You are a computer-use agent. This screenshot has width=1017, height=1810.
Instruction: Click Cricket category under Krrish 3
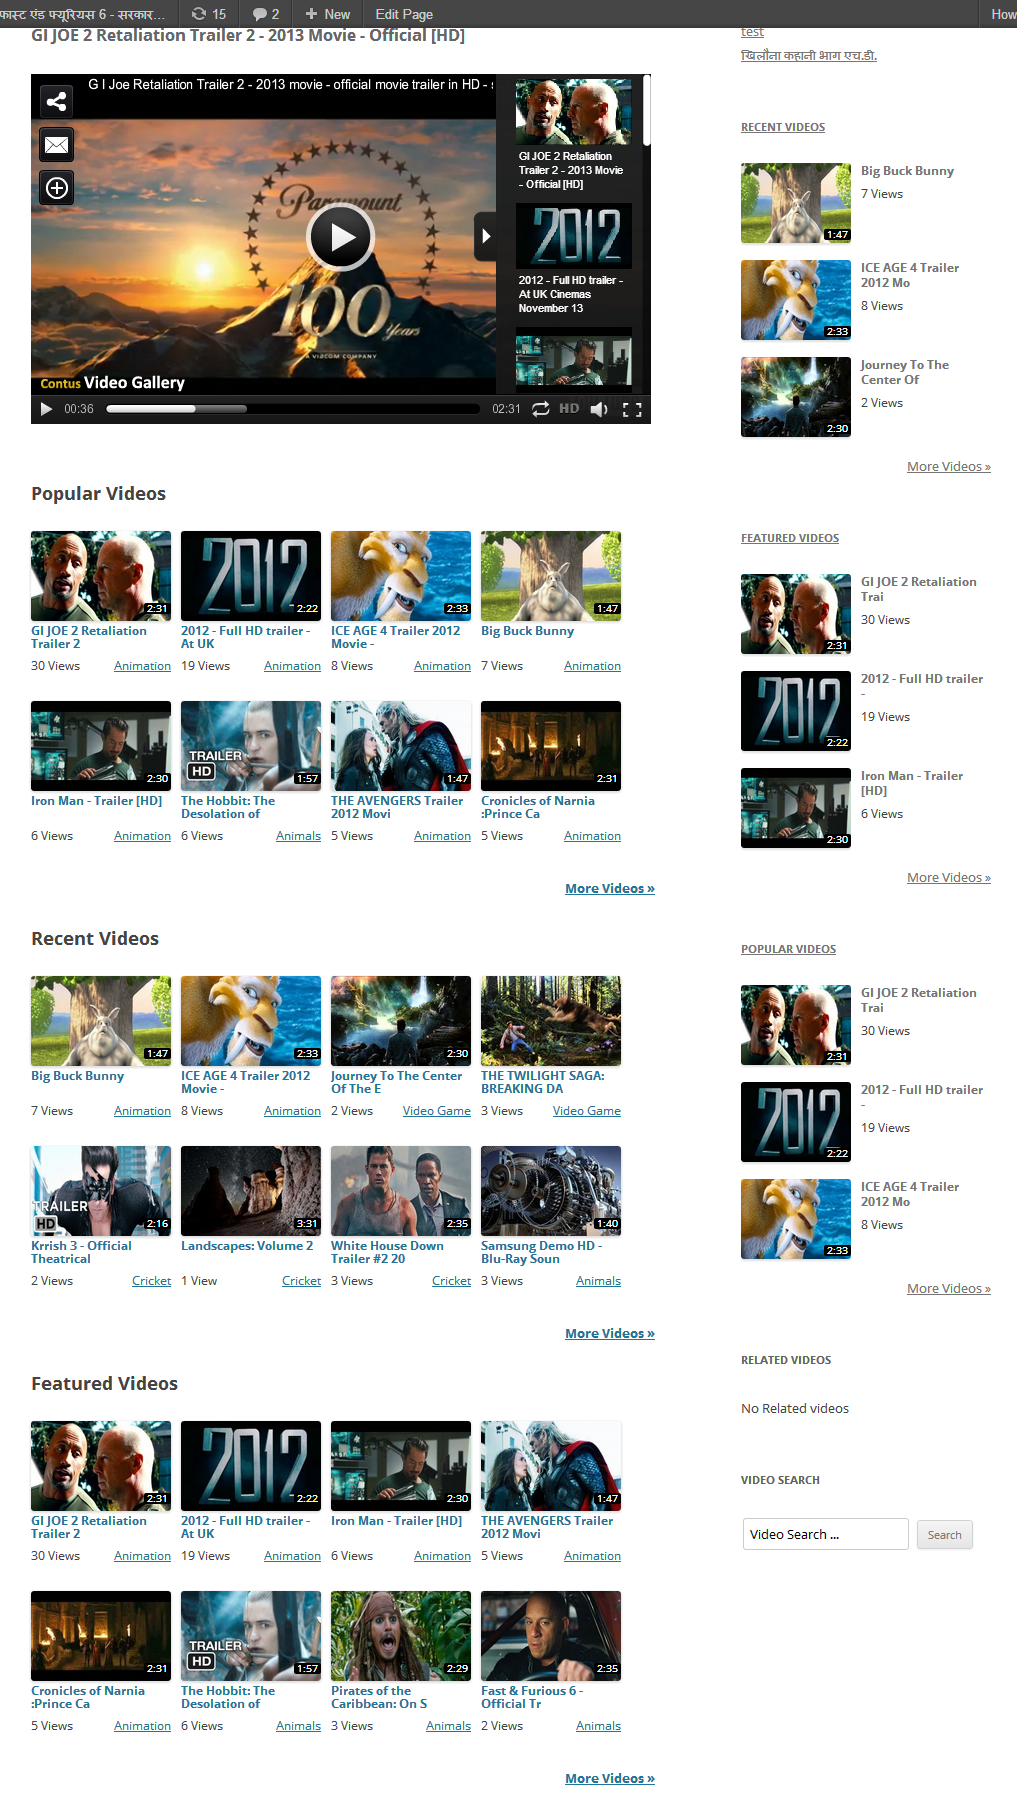151,1281
